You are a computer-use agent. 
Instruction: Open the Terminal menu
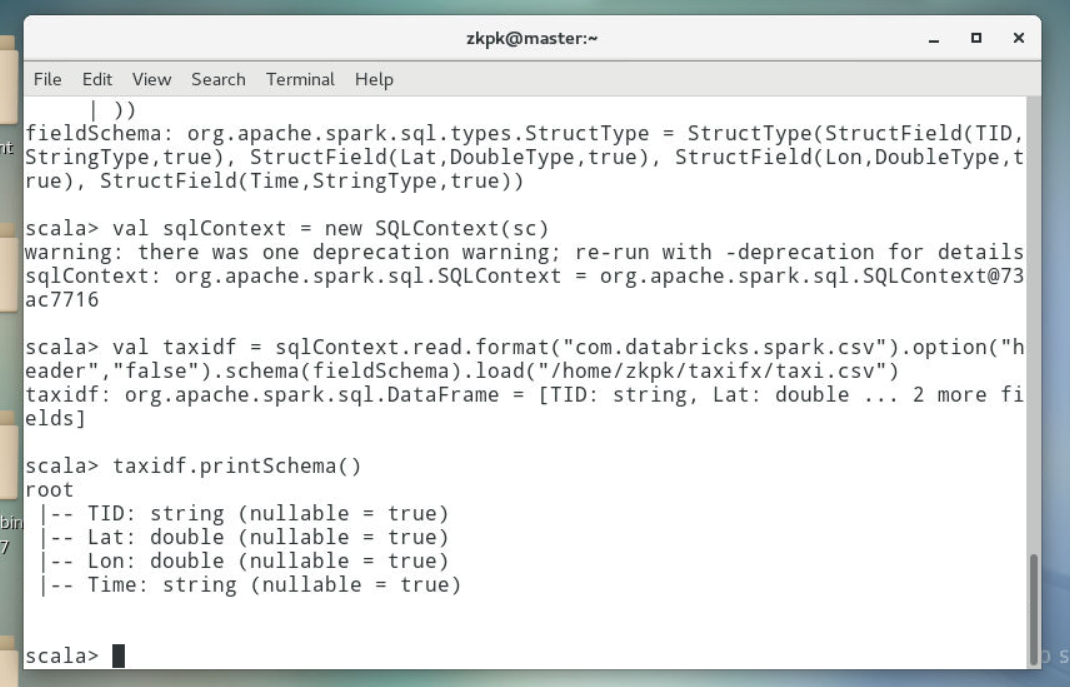[300, 79]
